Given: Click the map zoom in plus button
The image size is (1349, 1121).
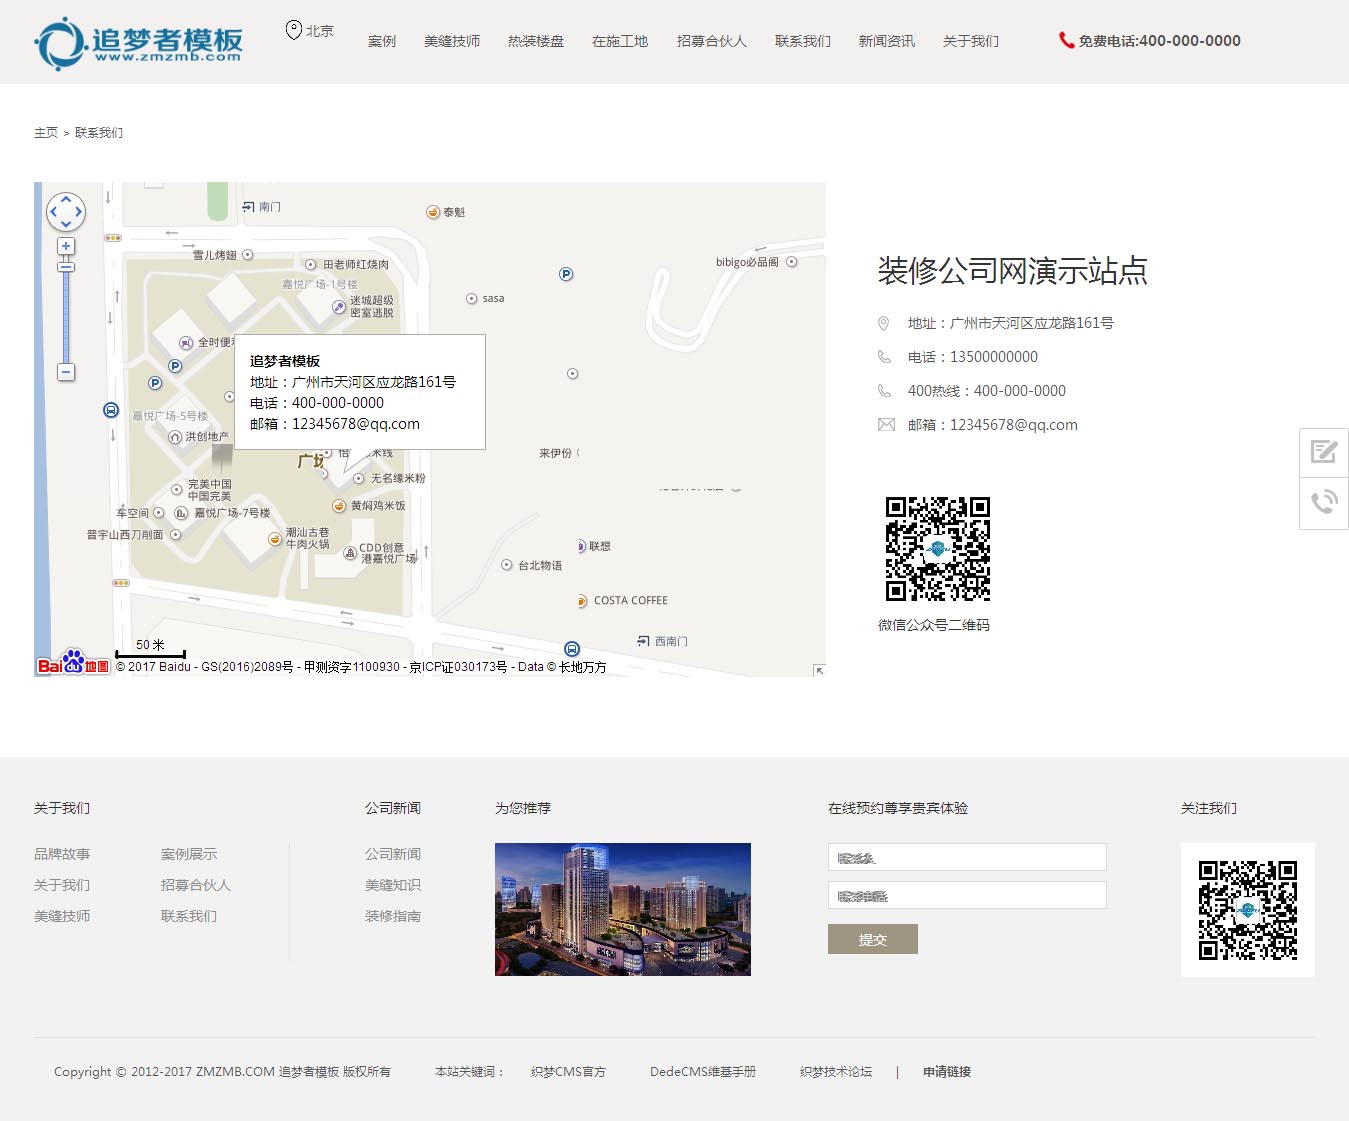Looking at the screenshot, I should point(66,246).
